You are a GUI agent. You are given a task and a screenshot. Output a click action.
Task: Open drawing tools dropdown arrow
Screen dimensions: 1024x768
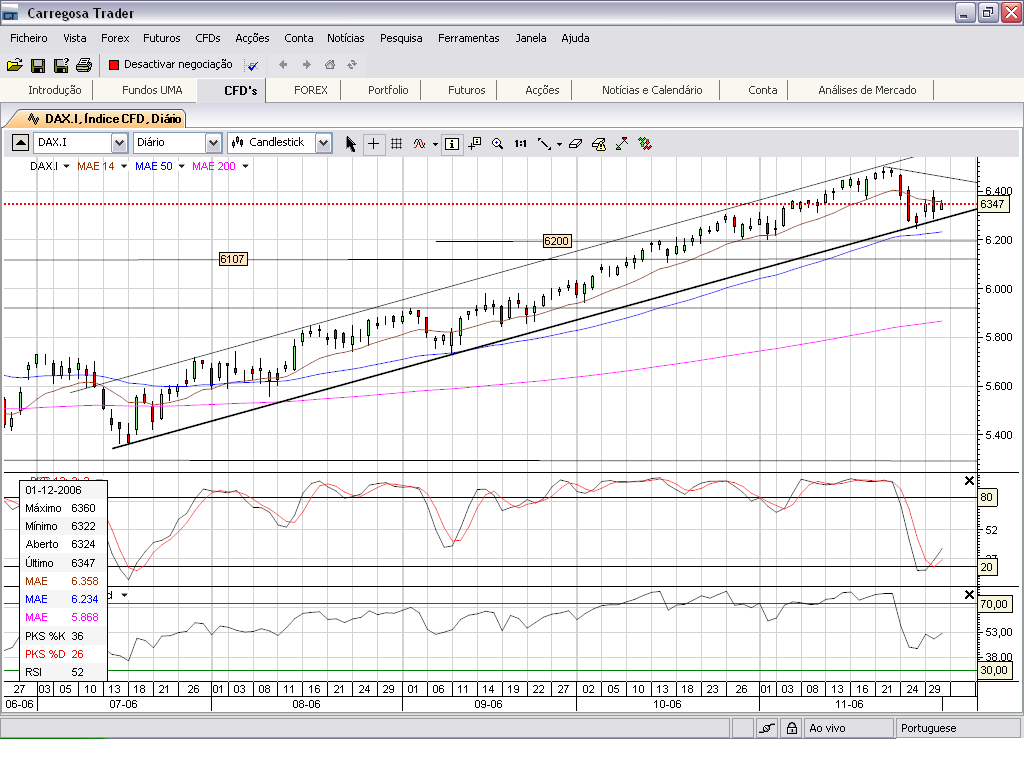(x=560, y=144)
